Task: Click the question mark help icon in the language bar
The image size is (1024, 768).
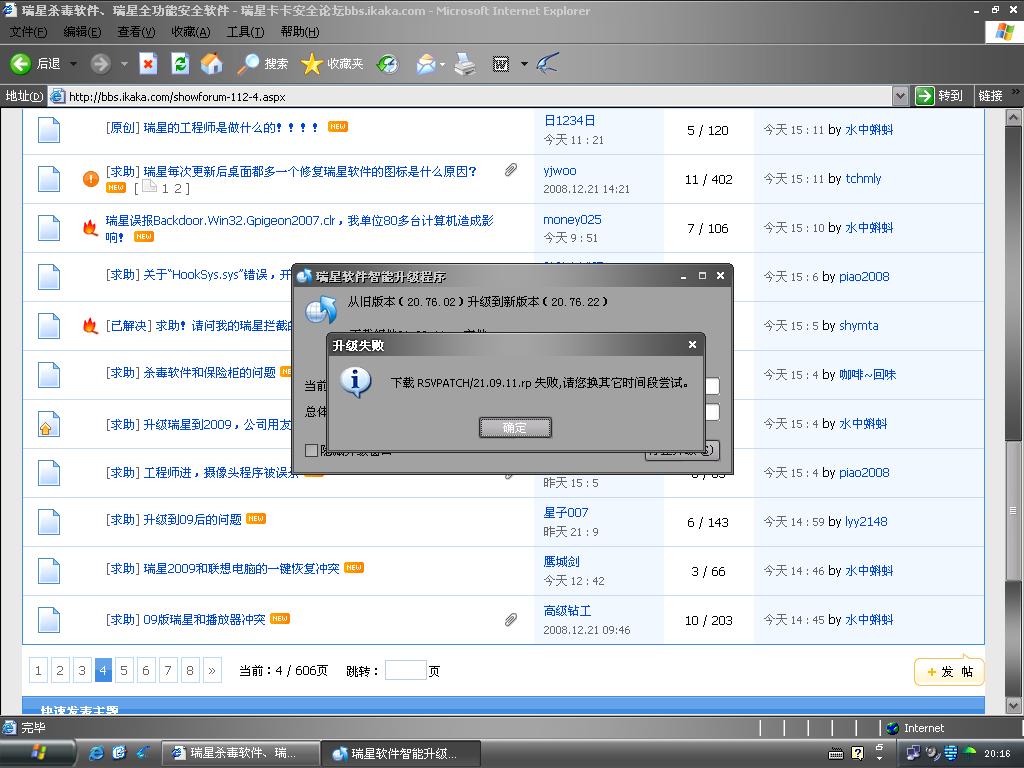Action: pos(857,754)
